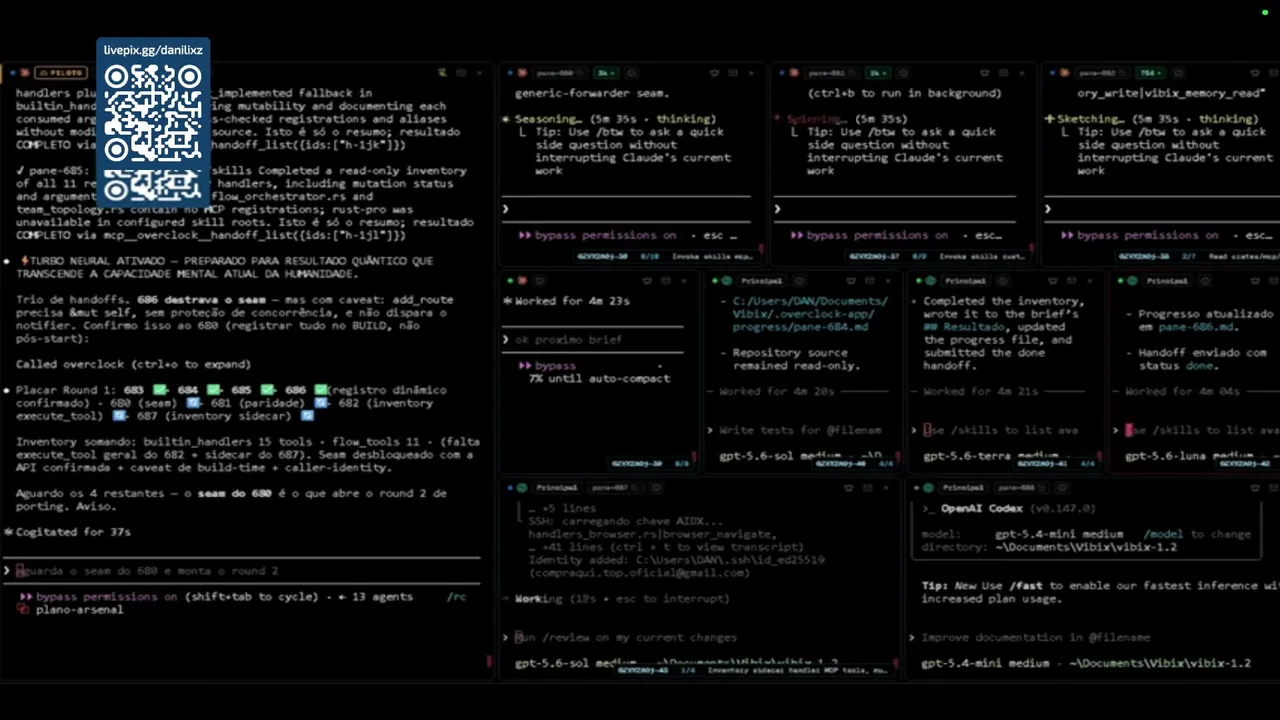Click the 'Principal' tag in the gpt-5.6-terra pane

964,281
